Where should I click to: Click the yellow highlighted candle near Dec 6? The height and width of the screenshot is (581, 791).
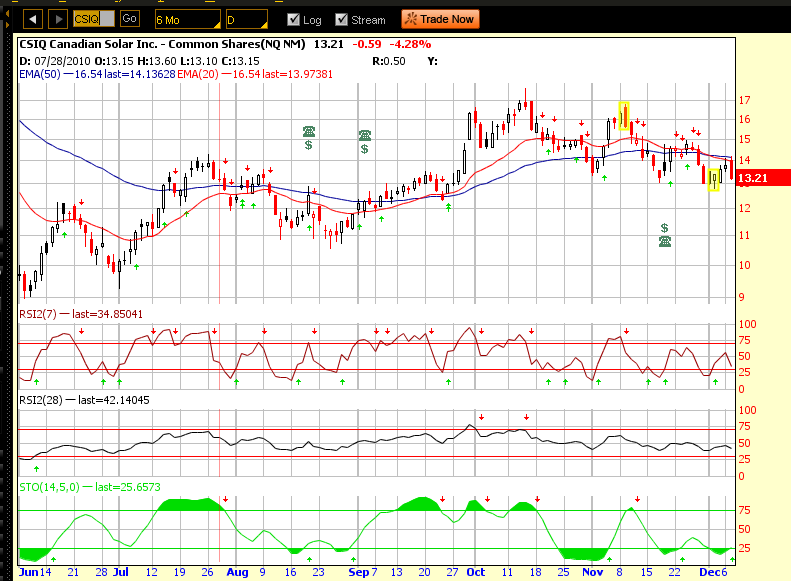[713, 180]
